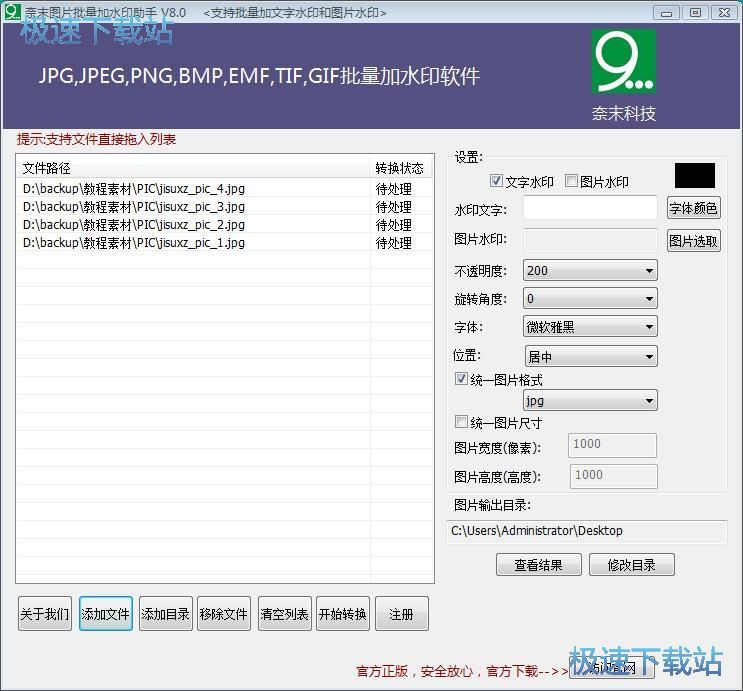
Task: Uncheck the 统一图片格式 option
Action: [461, 379]
